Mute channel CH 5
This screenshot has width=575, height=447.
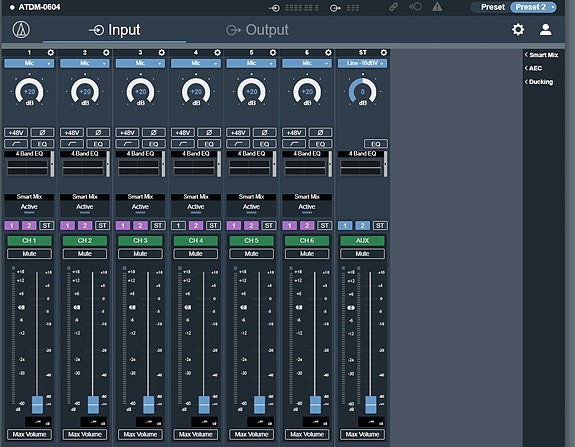[x=252, y=254]
